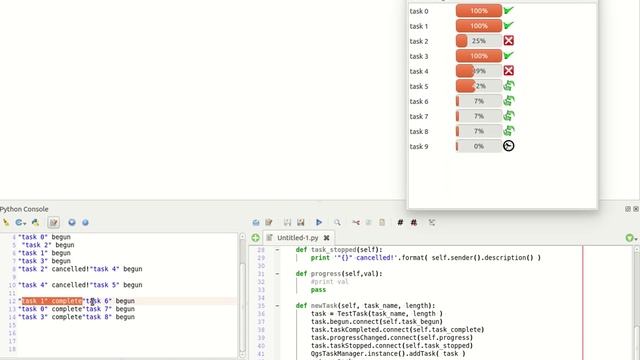Select the task 0 row label
Screen dimensions: 640x360
pyautogui.click(x=419, y=11)
